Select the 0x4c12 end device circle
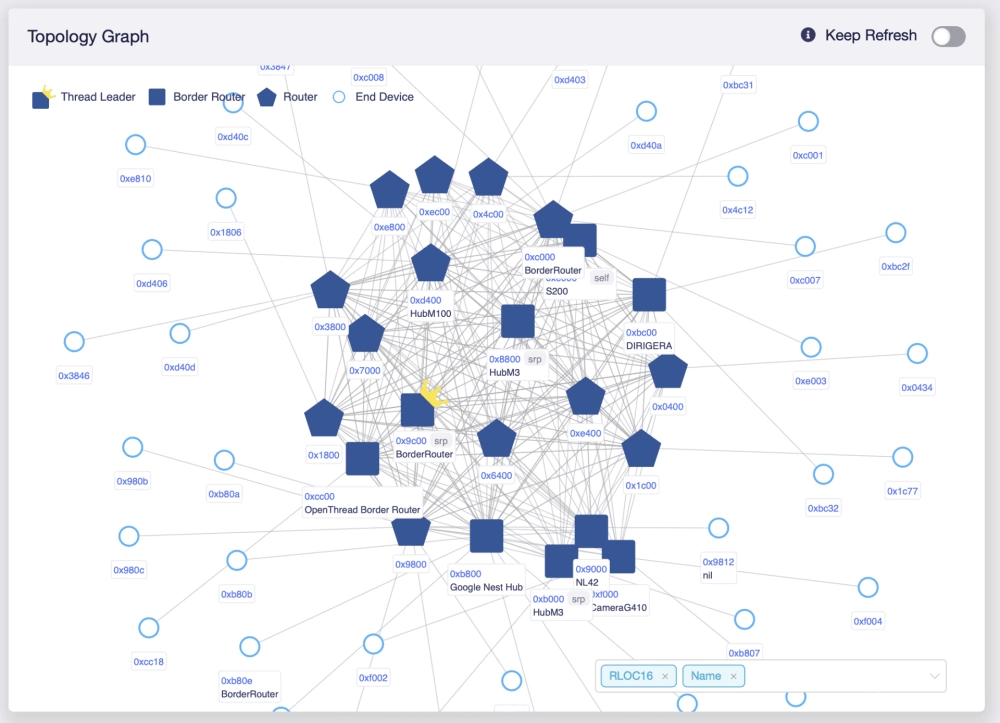Viewport: 1000px width, 723px height. 738,176
